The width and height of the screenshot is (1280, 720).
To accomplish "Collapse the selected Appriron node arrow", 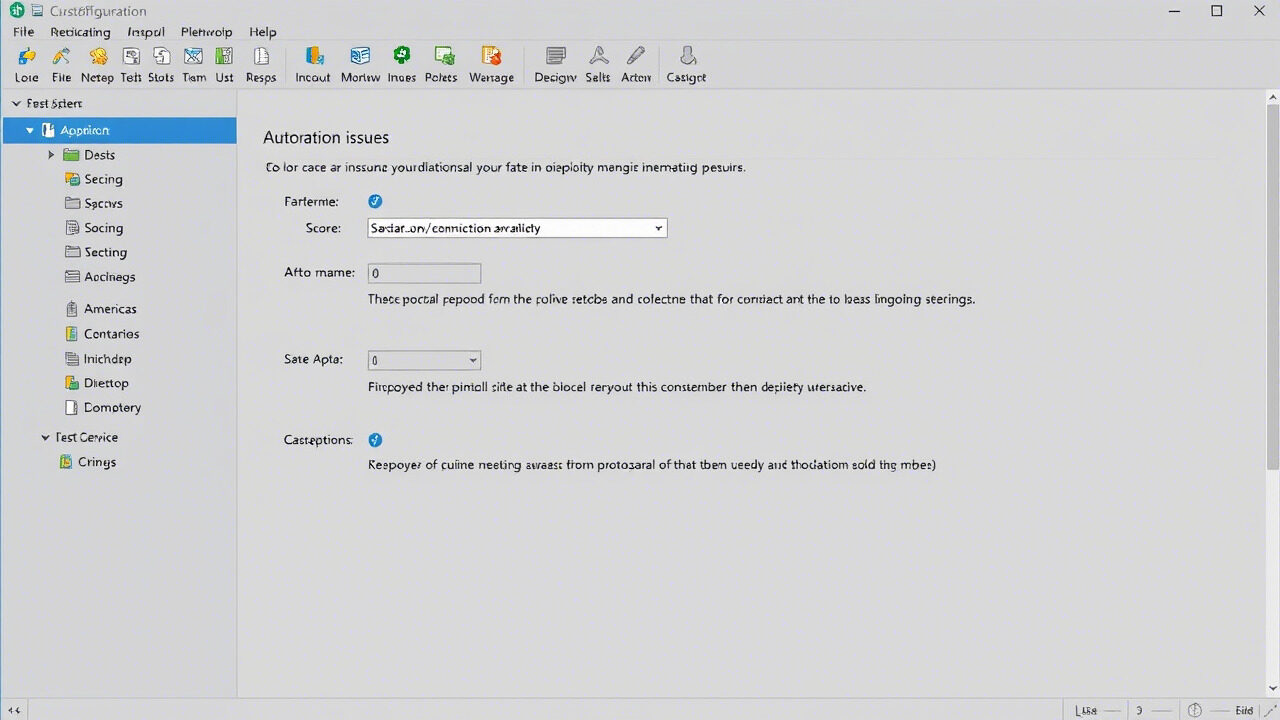I will 30,130.
